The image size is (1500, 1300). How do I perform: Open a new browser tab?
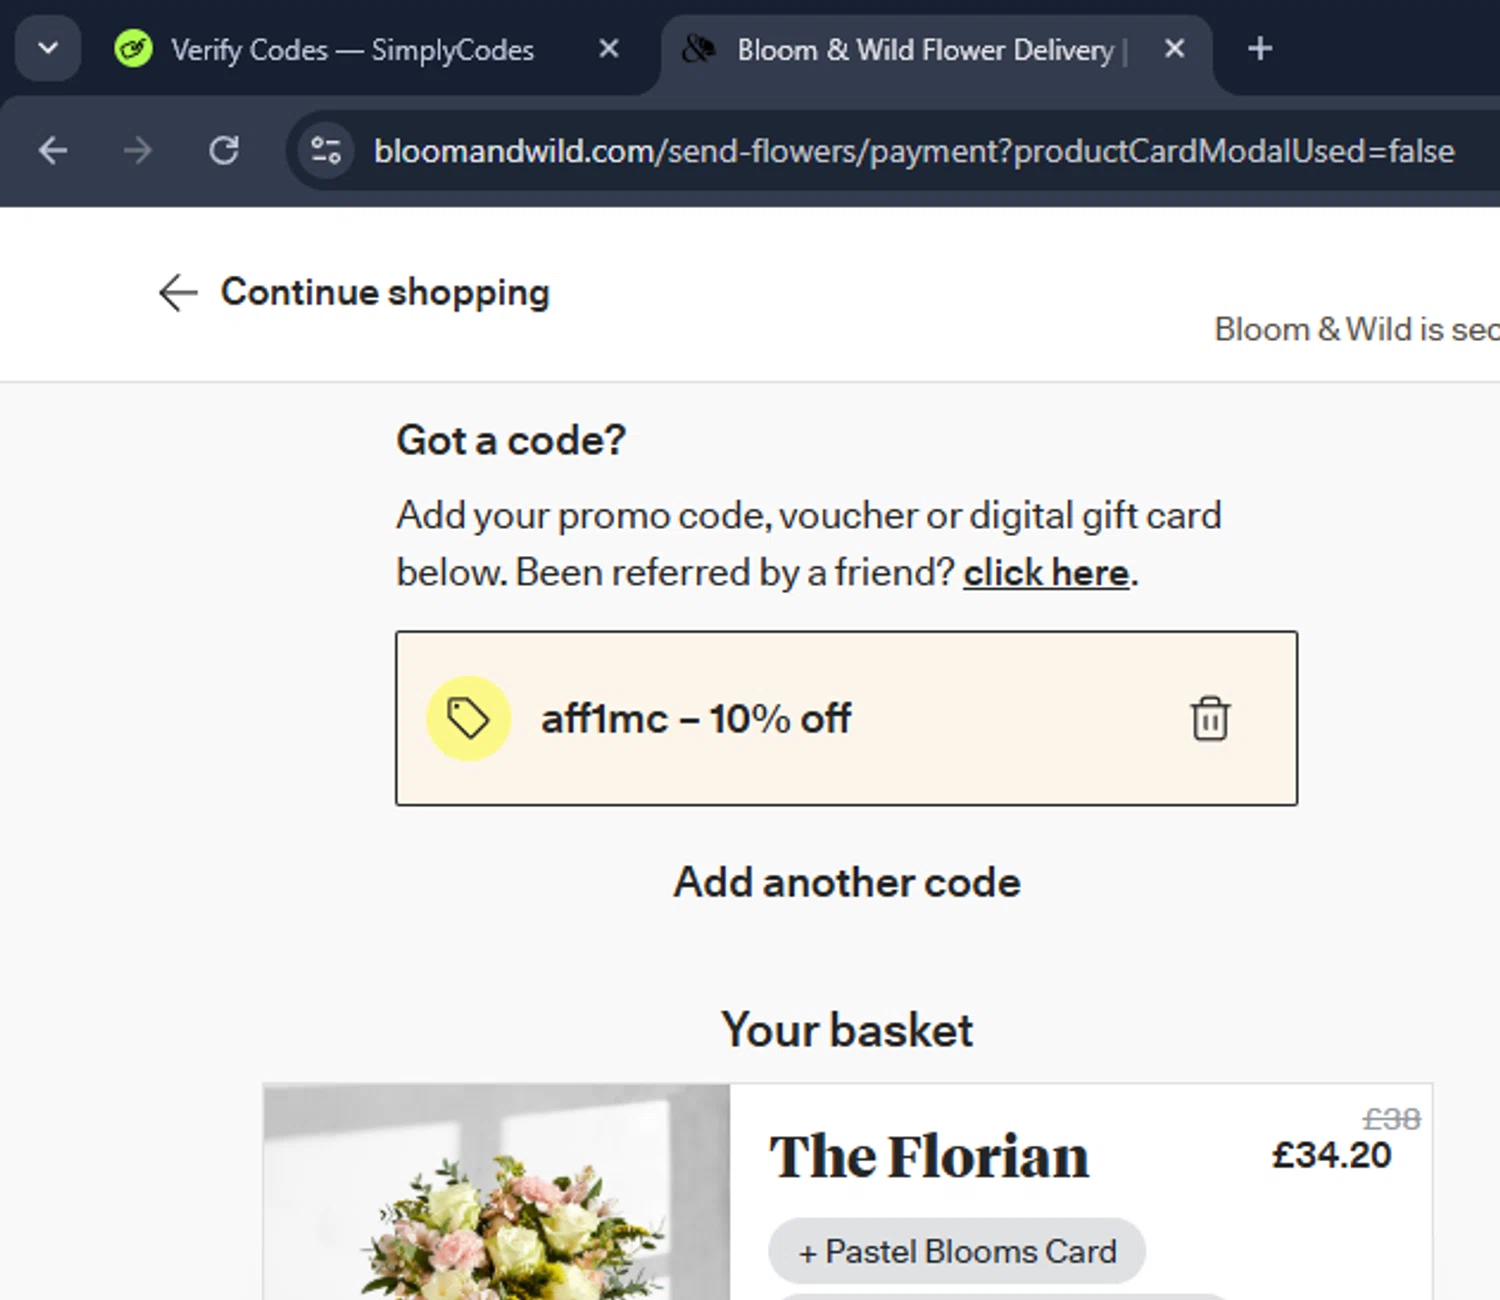tap(1260, 49)
